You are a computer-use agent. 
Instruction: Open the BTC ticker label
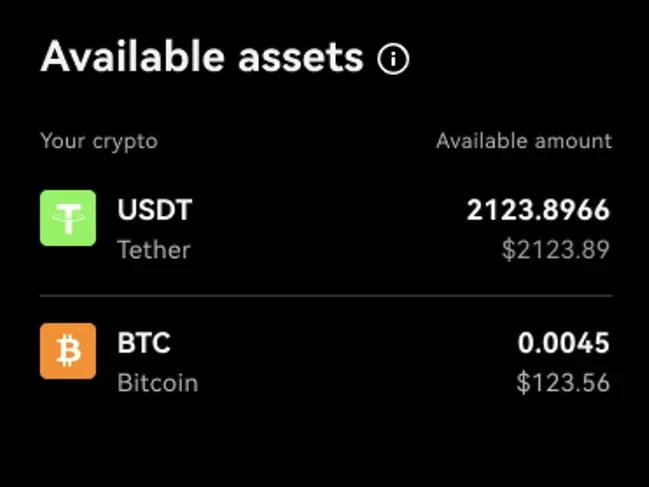[x=144, y=343]
